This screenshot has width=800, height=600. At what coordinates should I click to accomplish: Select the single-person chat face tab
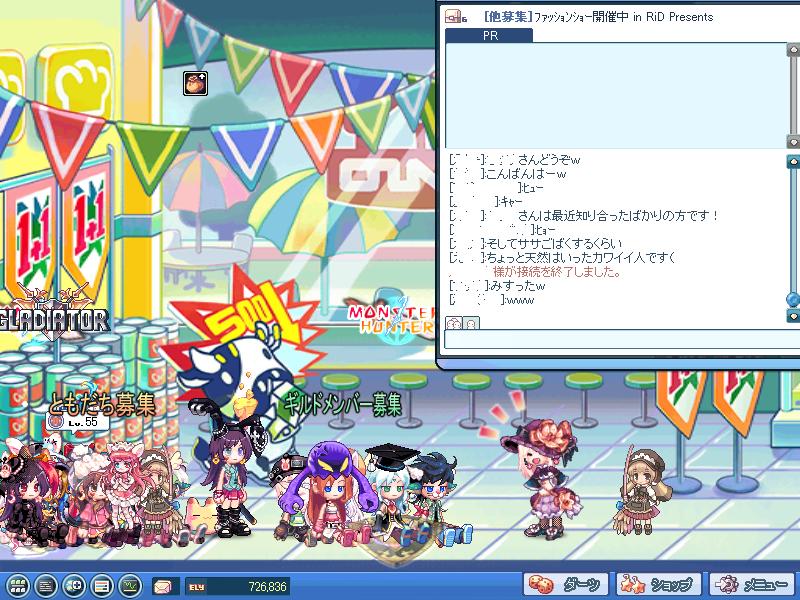click(x=471, y=323)
